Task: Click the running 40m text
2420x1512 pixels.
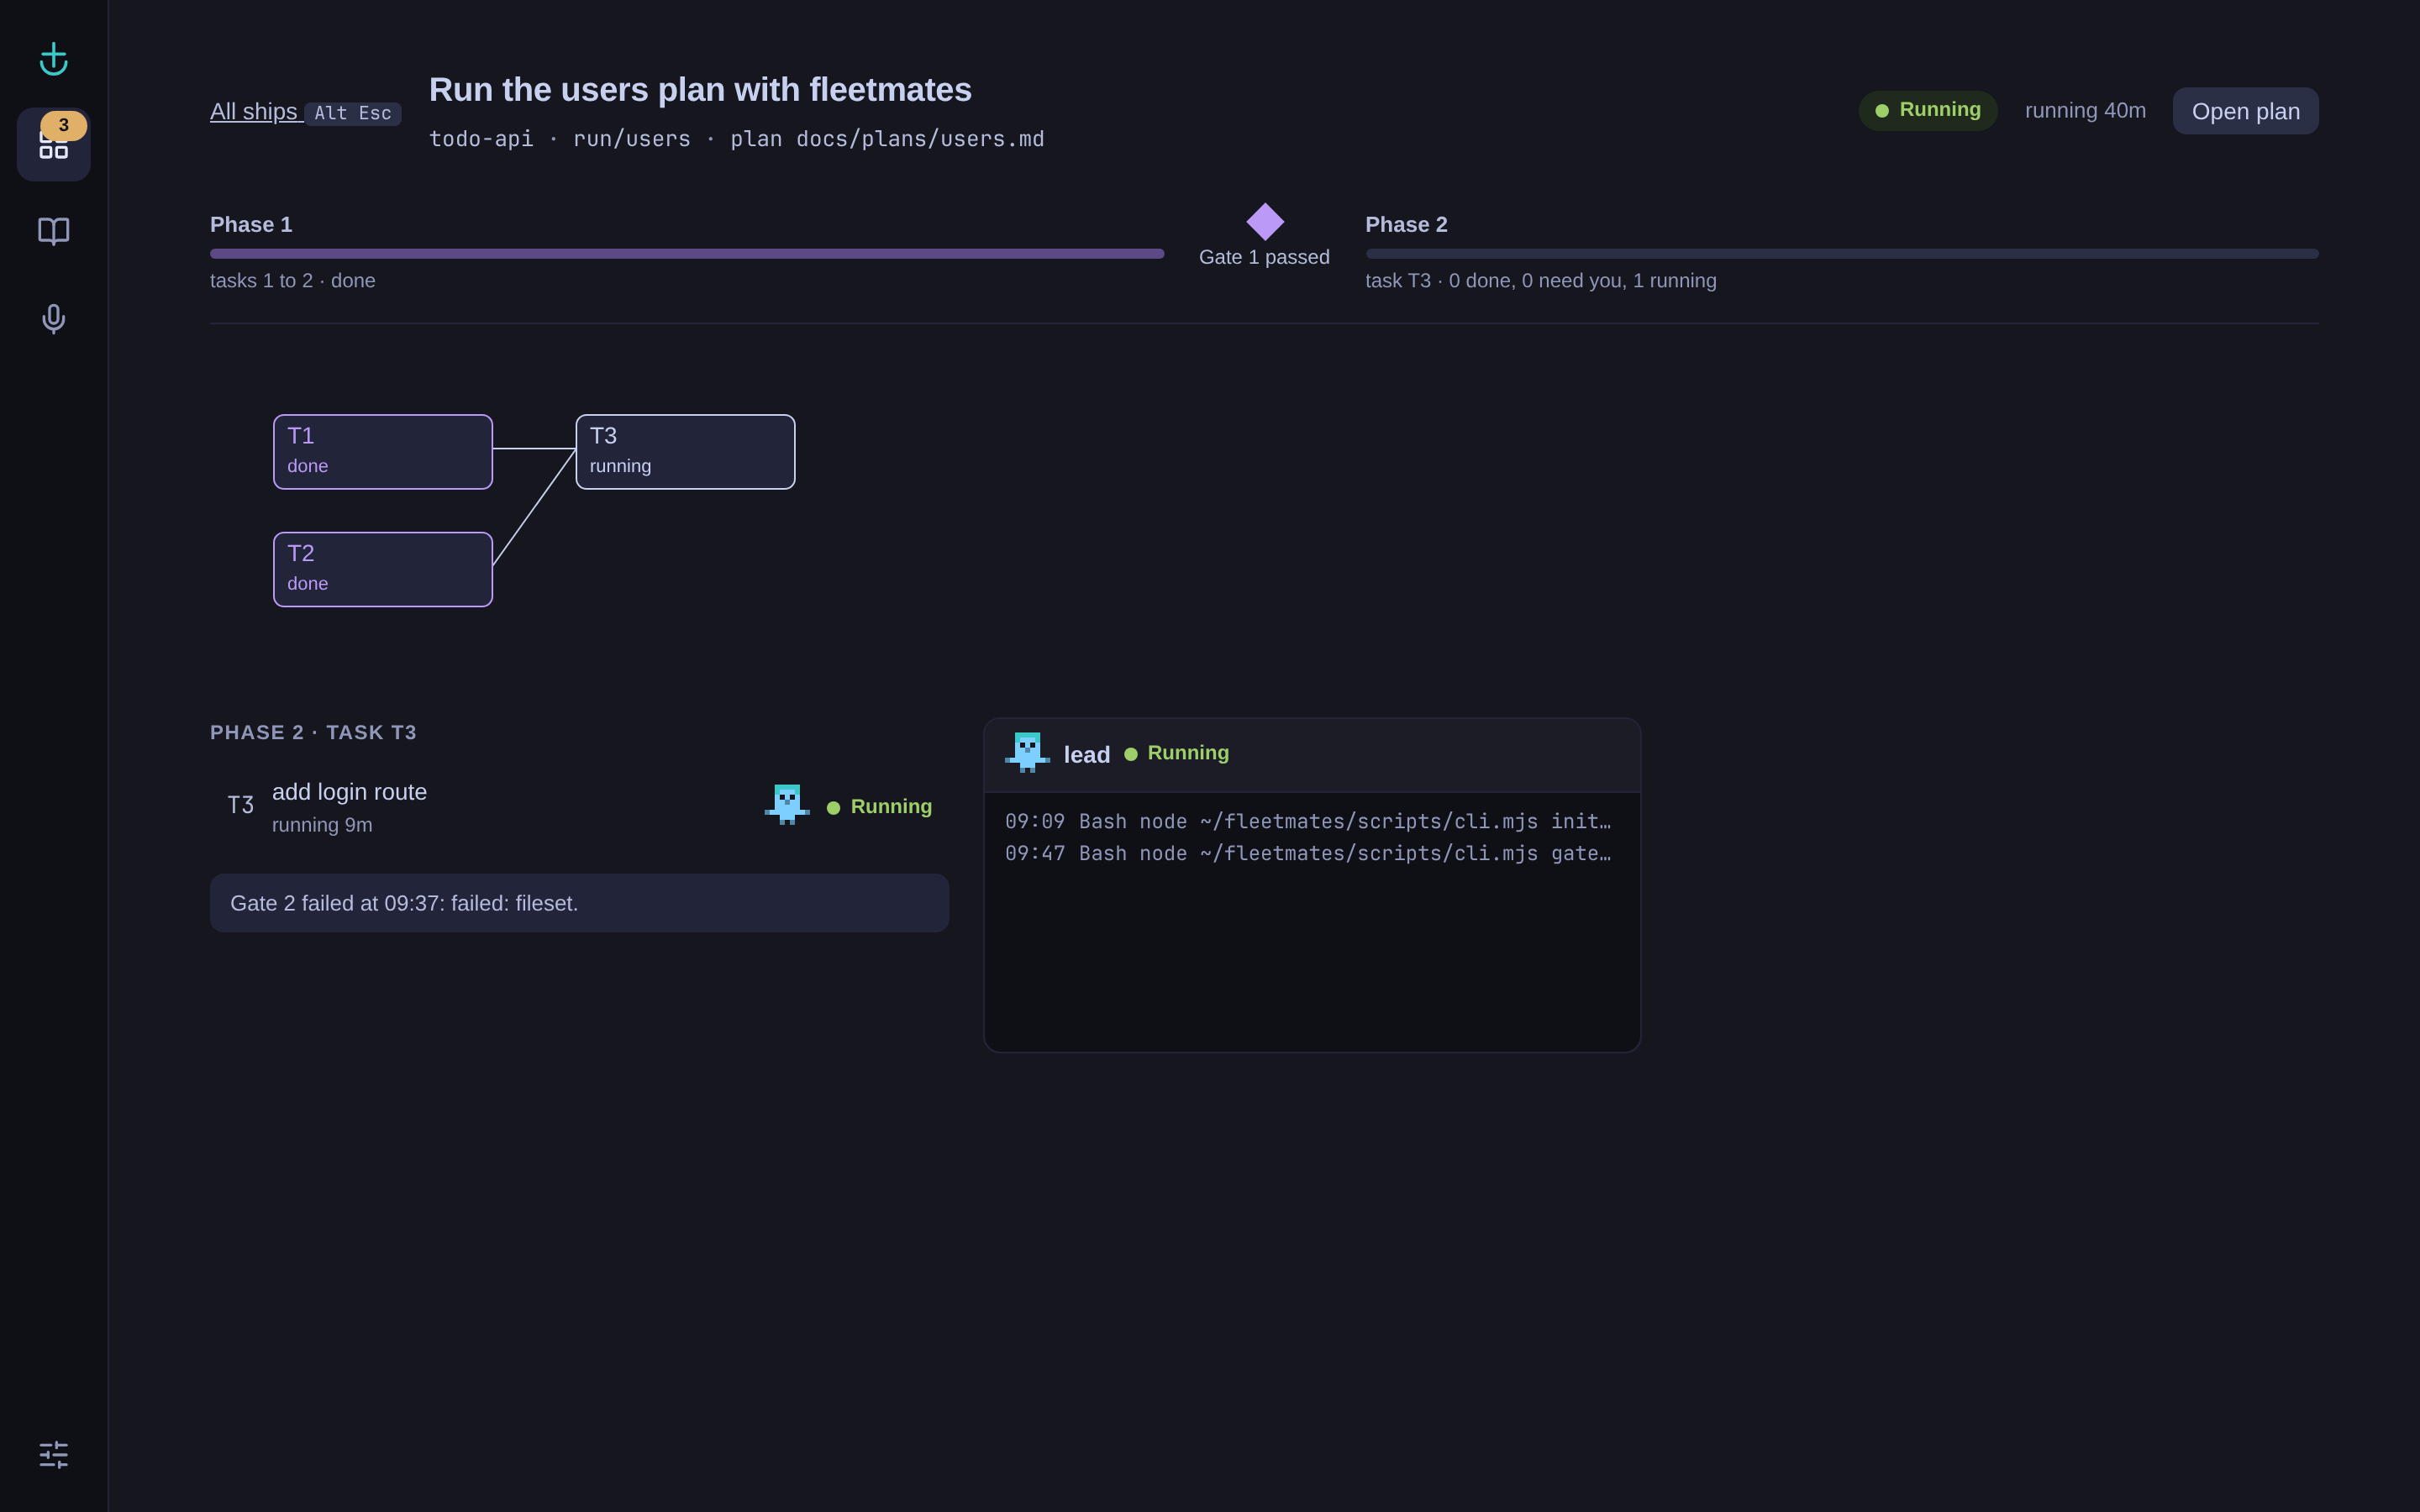Action: click(2086, 110)
